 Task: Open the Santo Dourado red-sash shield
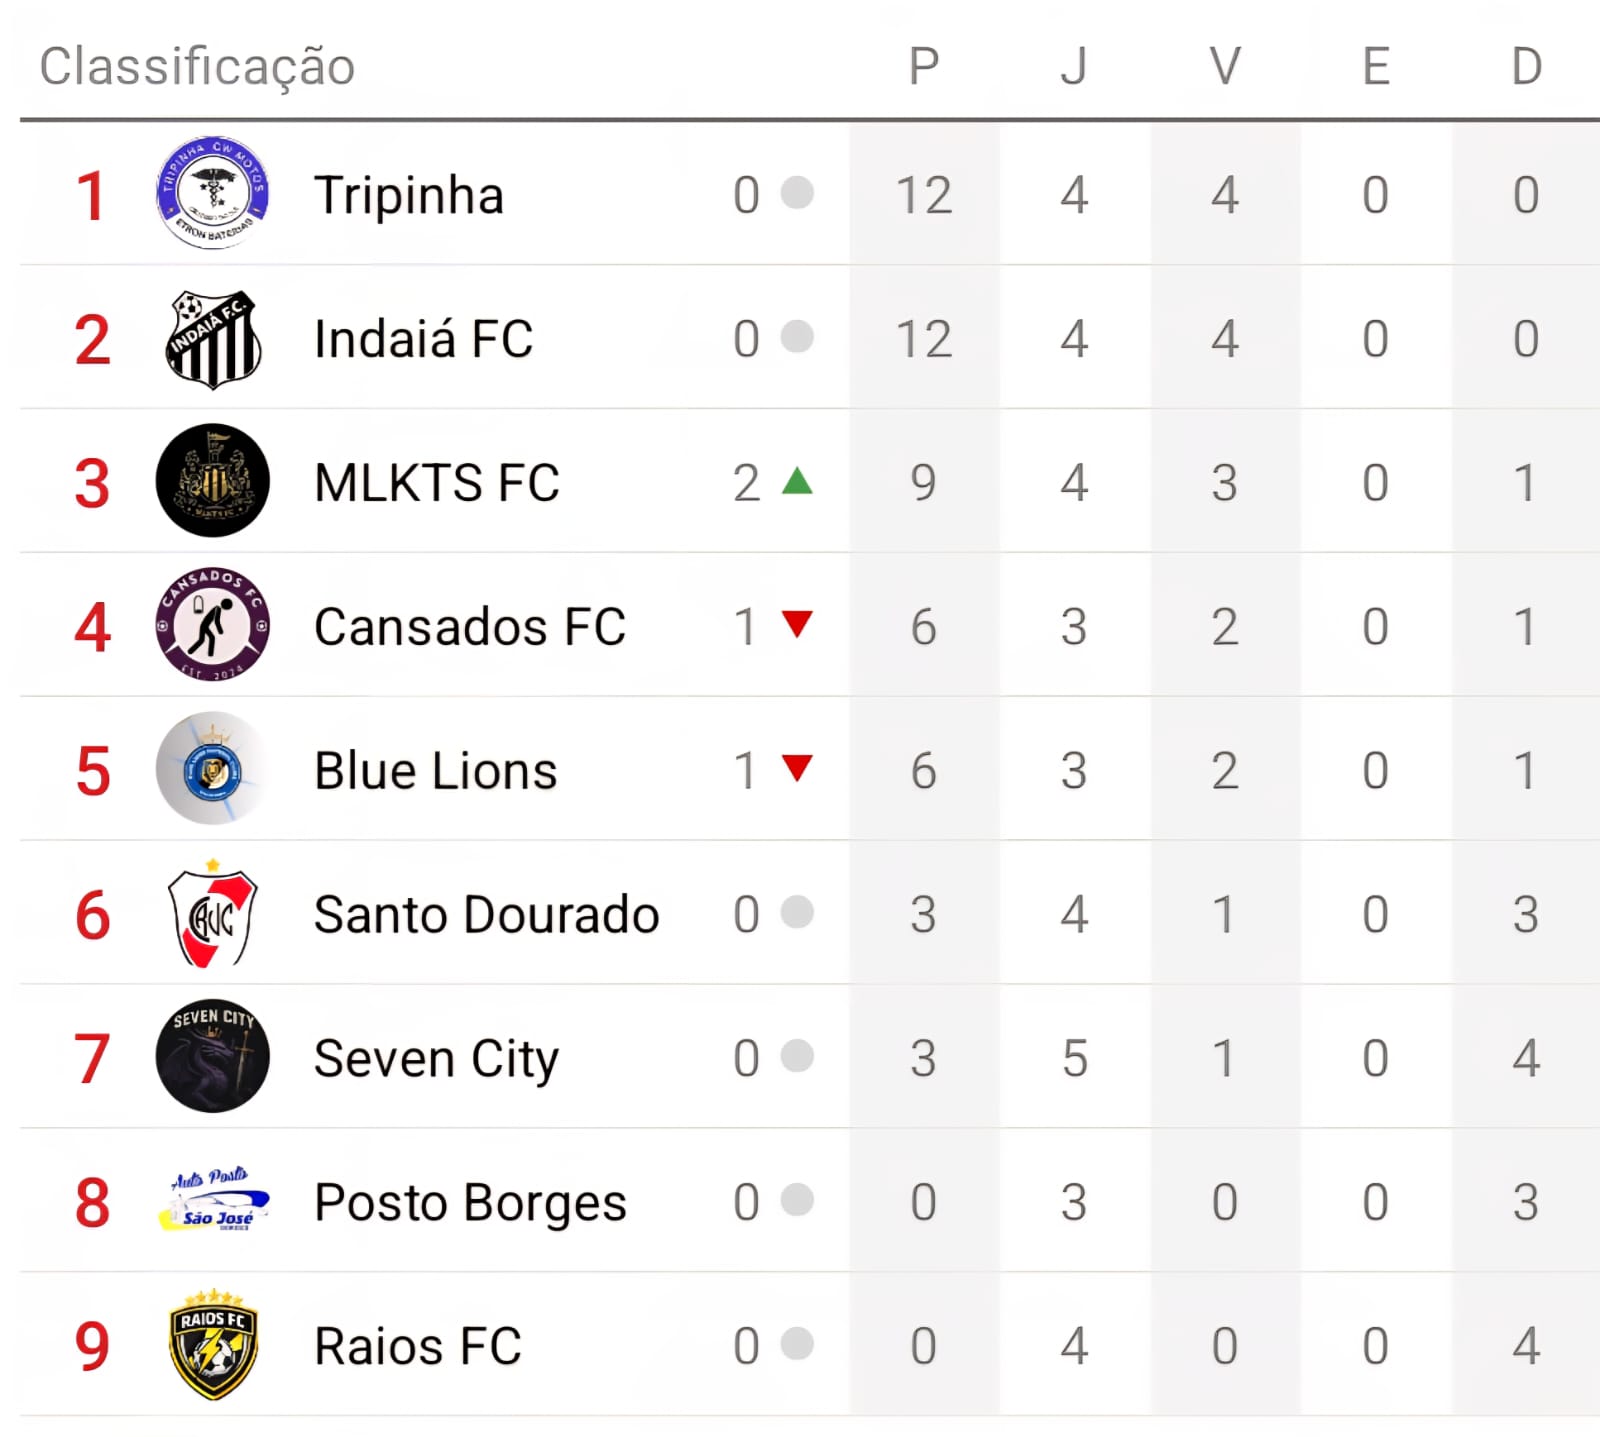212,914
